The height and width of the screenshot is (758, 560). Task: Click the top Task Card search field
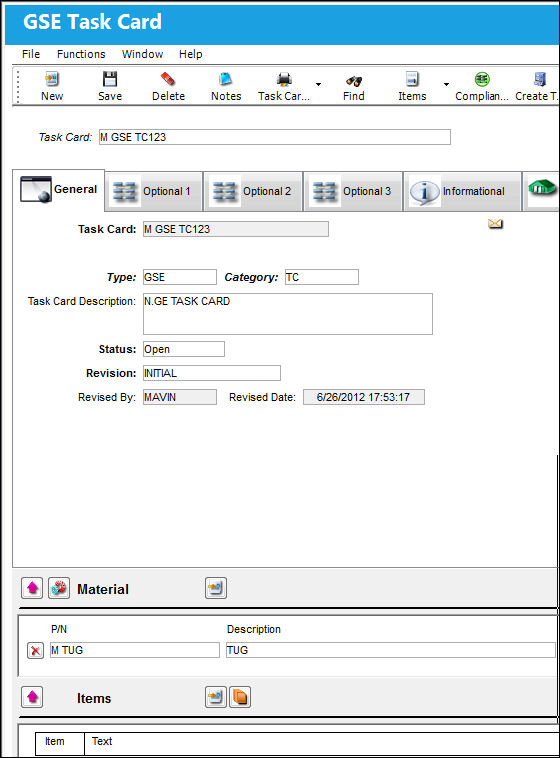pyautogui.click(x=275, y=137)
